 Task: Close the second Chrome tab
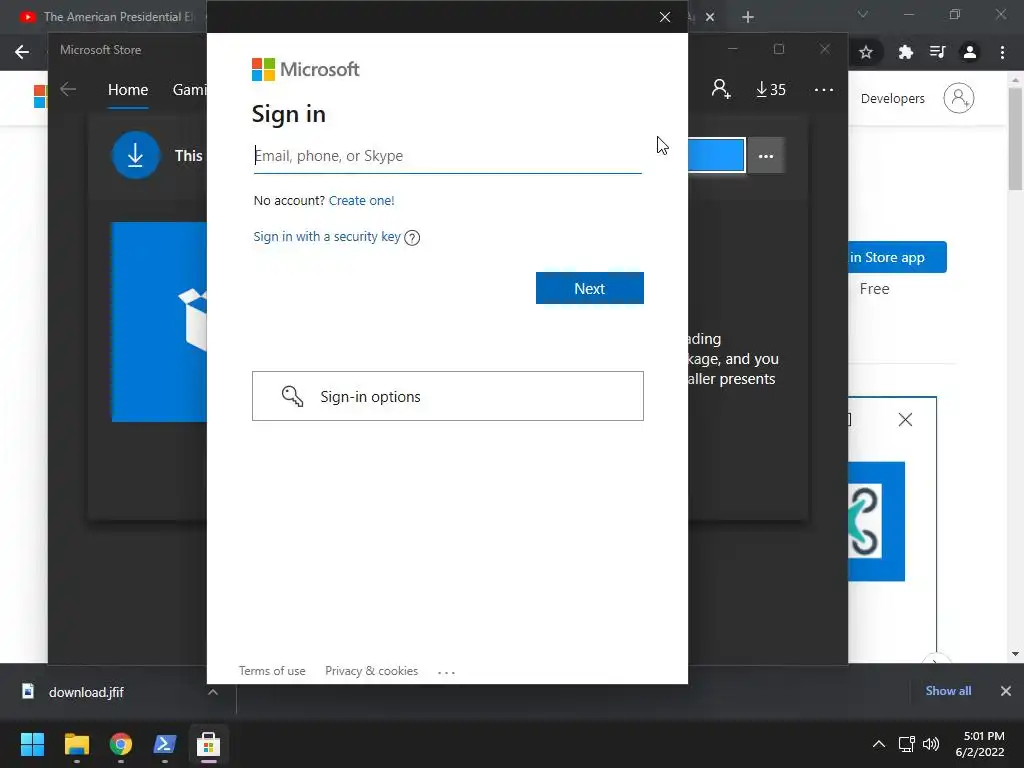pos(710,17)
